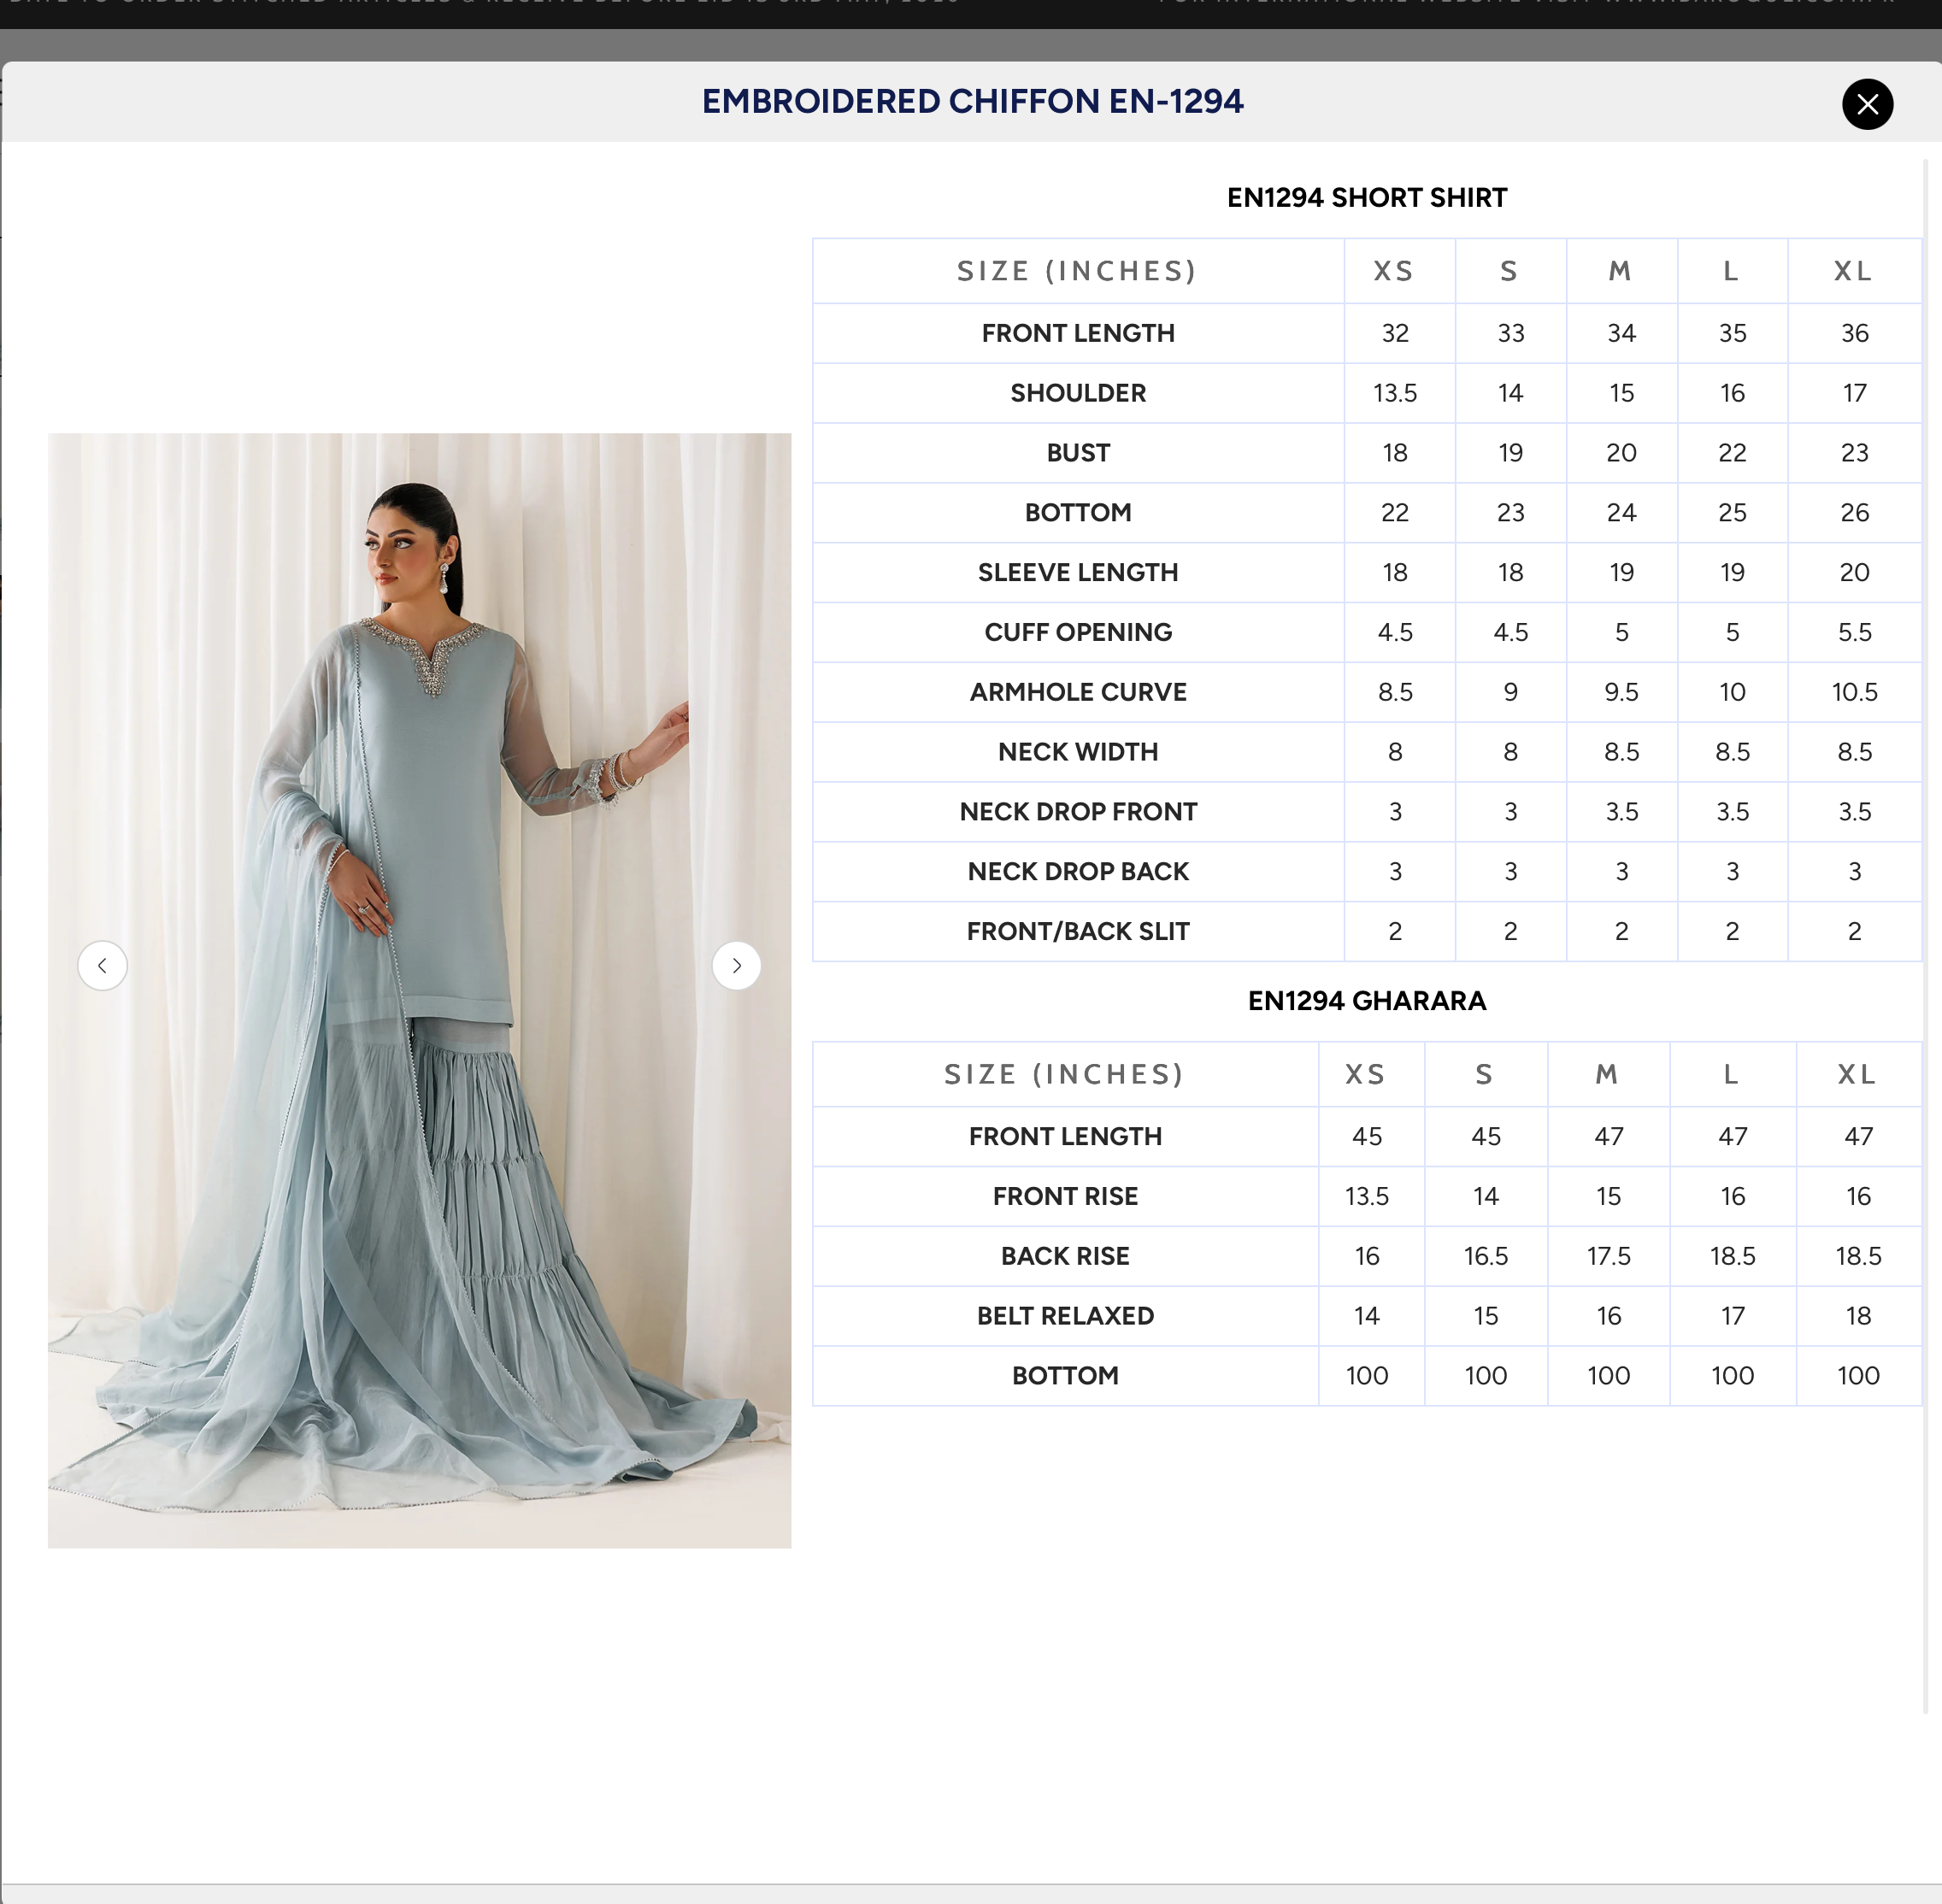Click gharara bottom XS value 100
The height and width of the screenshot is (1904, 1942).
pyautogui.click(x=1366, y=1376)
